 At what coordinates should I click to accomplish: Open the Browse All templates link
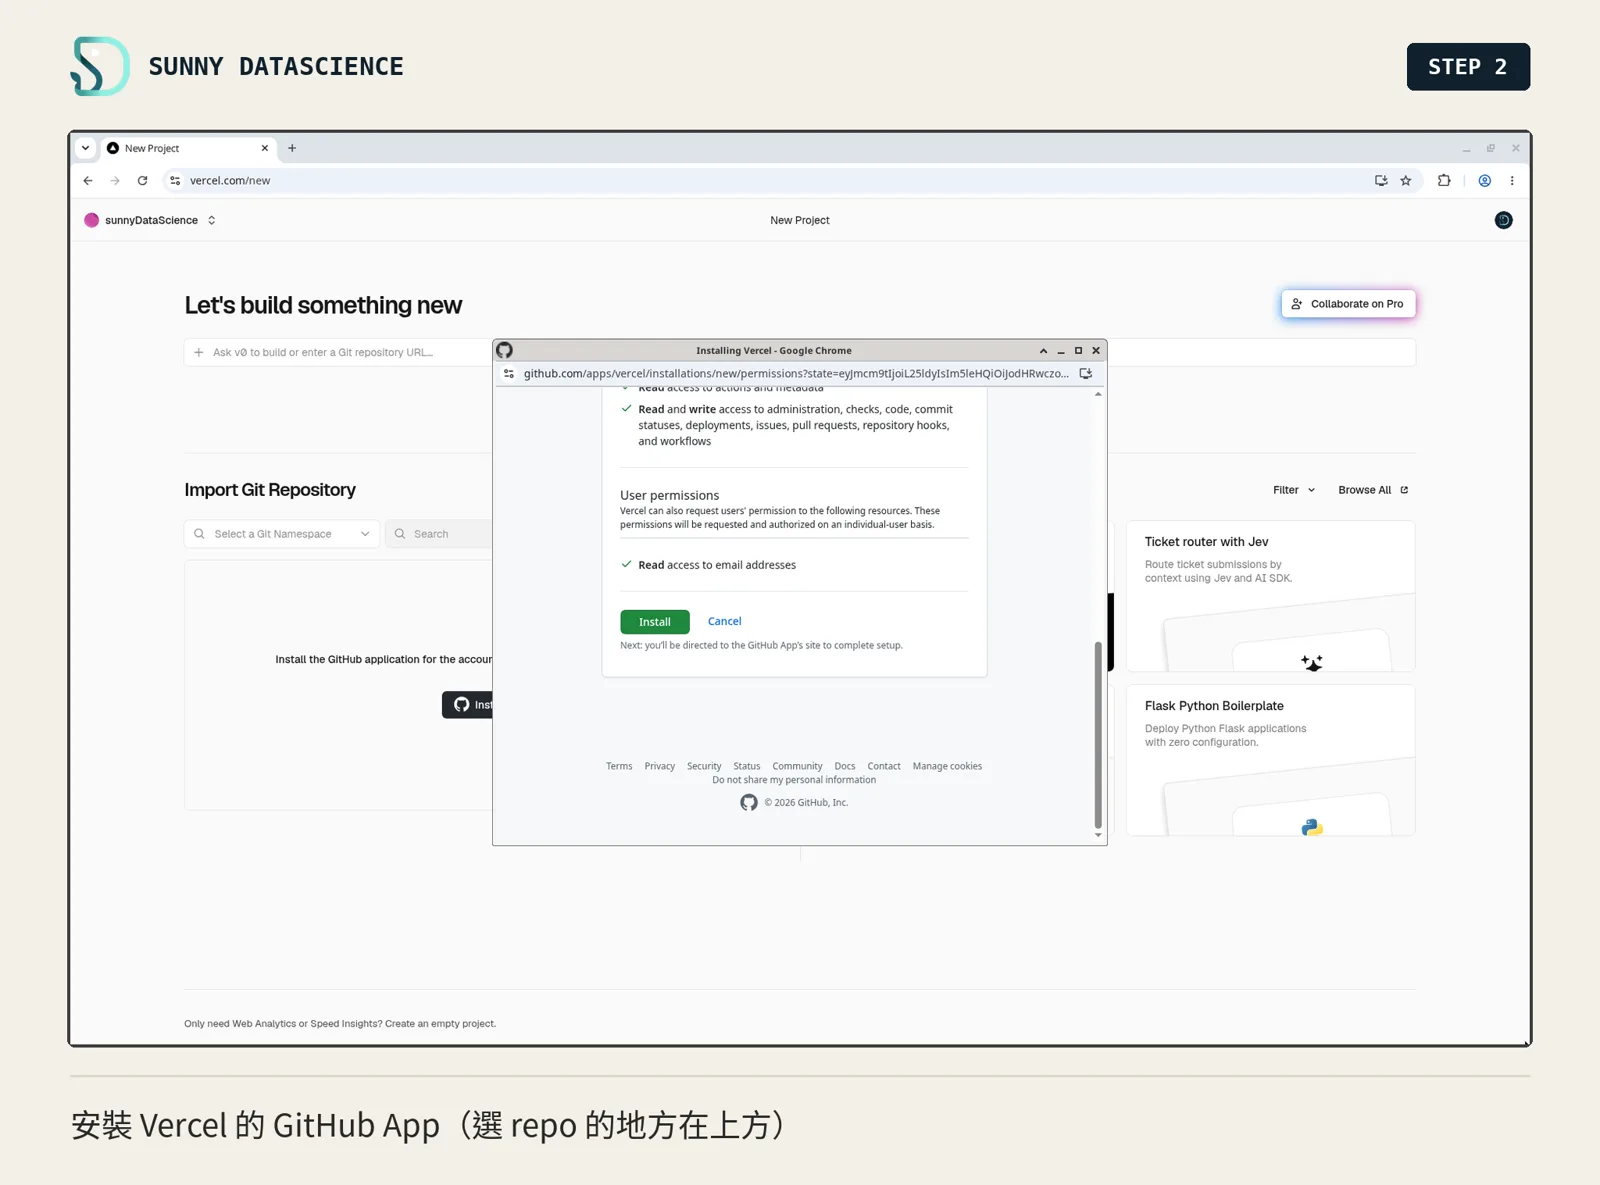pos(1373,490)
